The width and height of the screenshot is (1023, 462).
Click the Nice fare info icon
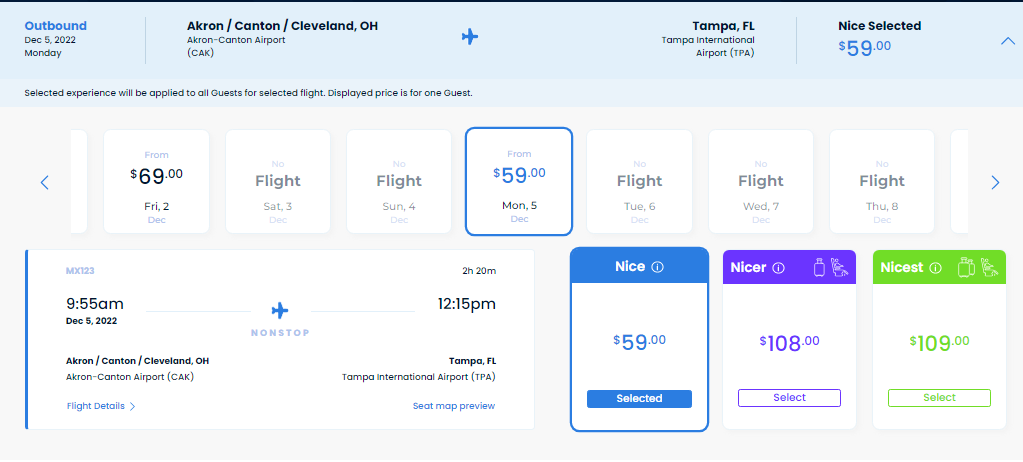click(x=657, y=267)
